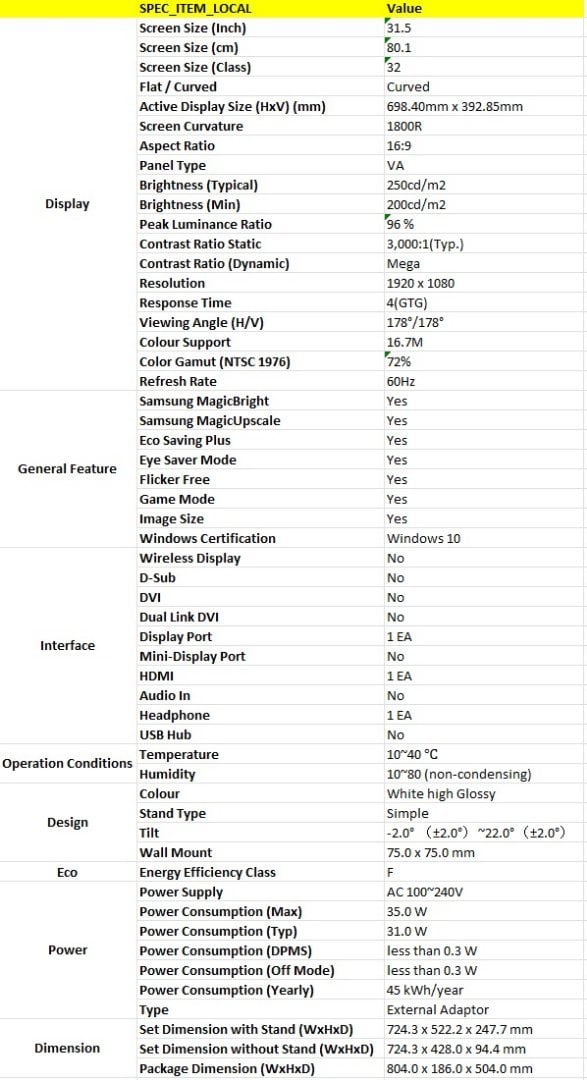Select the yellow Value header cell
The width and height of the screenshot is (587, 1080).
[484, 9]
